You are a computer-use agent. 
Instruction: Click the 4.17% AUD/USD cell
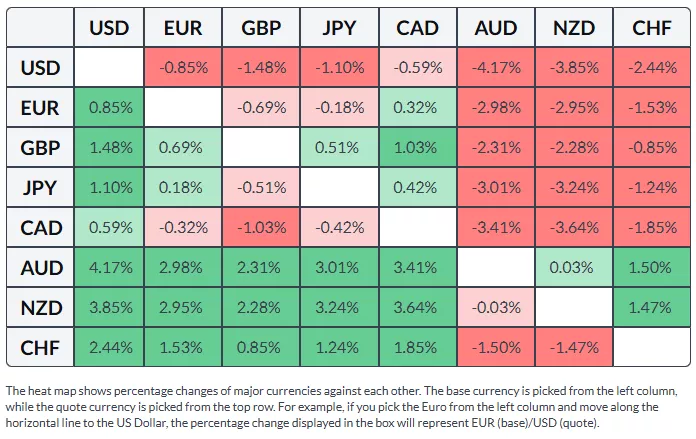109,268
